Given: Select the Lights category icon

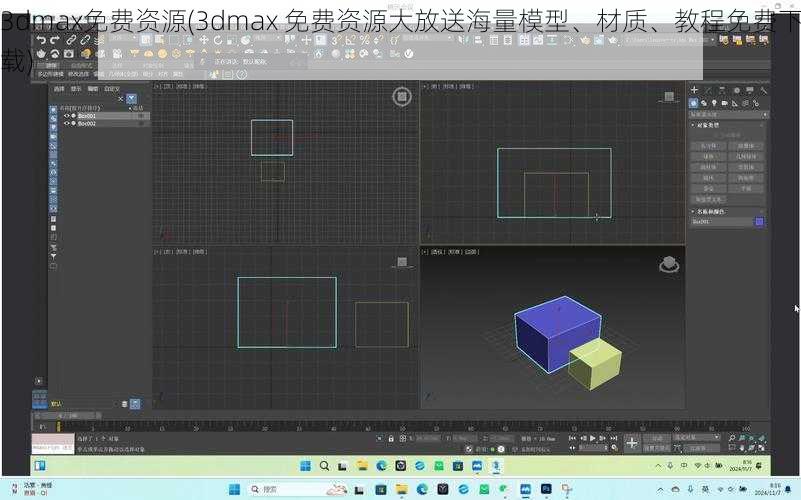Looking at the screenshot, I should pyautogui.click(x=714, y=103).
